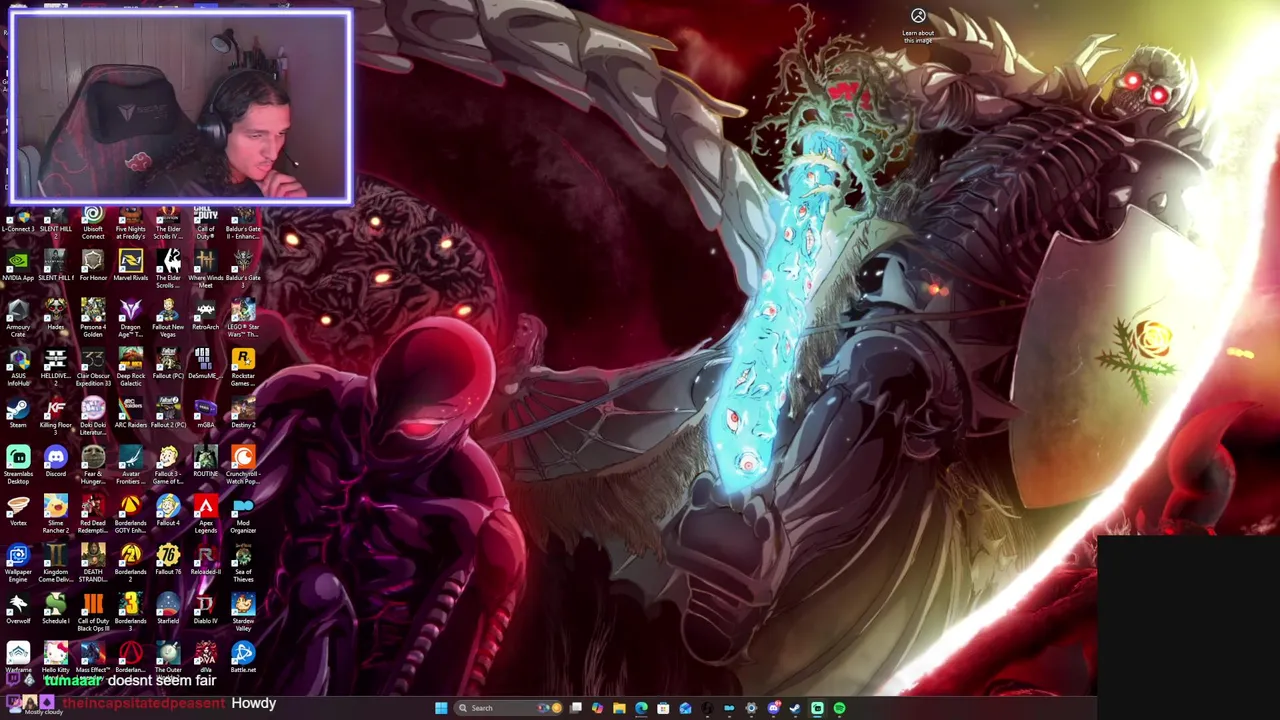Open the NVIDIA App shortcut
This screenshot has width=1280, height=720.
18,266
